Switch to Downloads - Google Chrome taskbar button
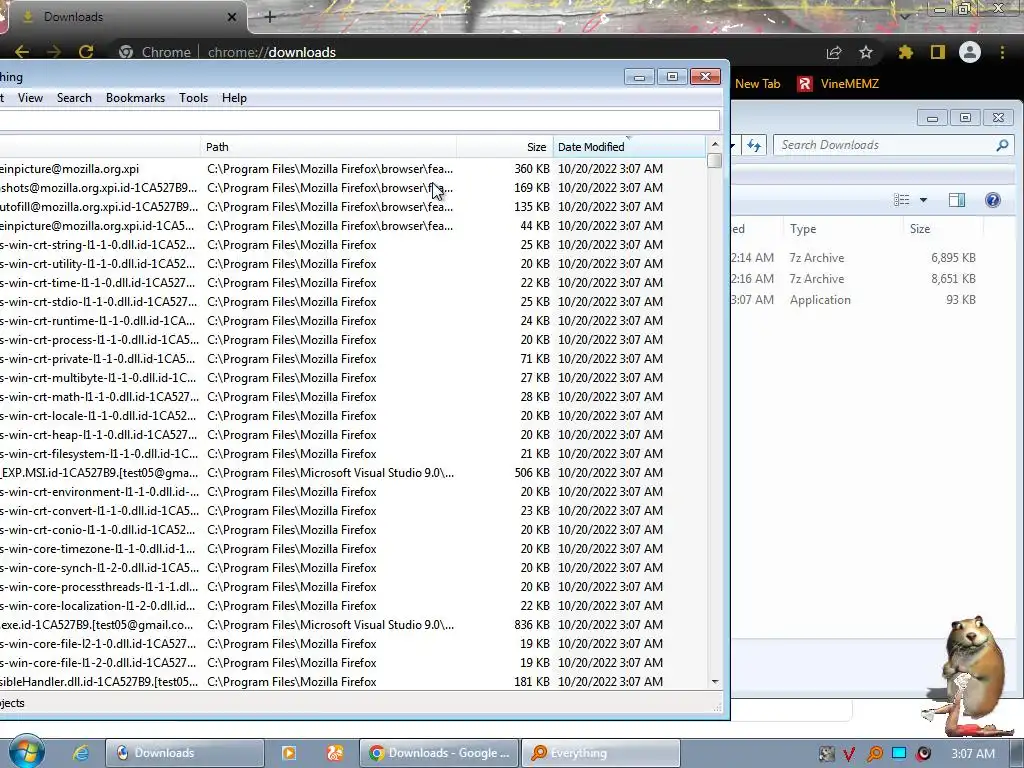Screen dimensions: 1024x768 pos(439,753)
